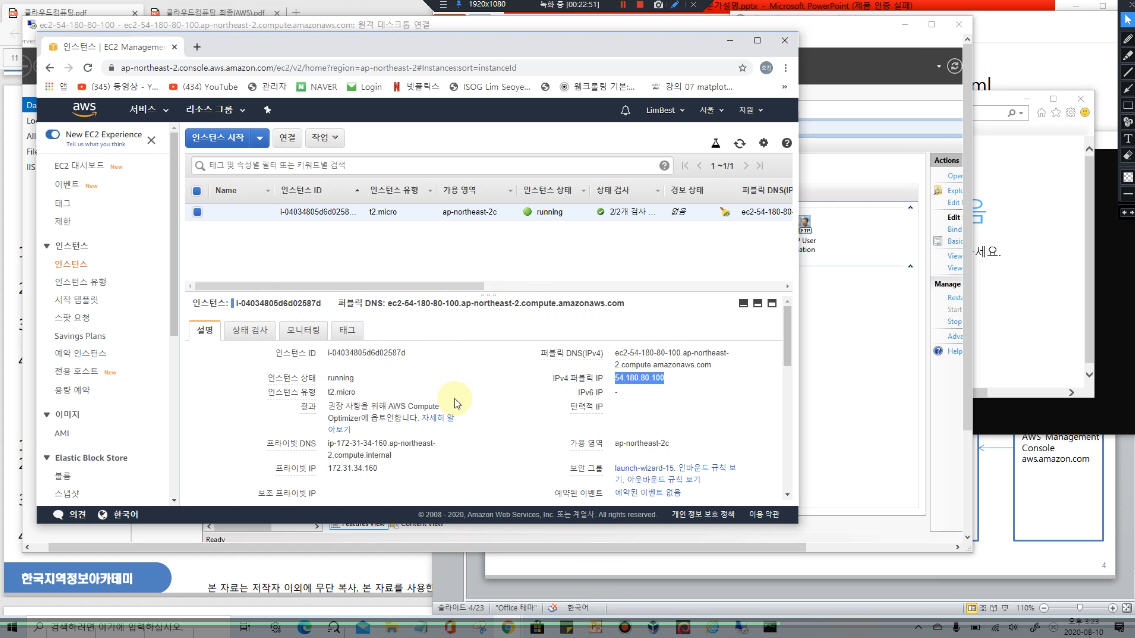This screenshot has width=1135, height=638.
Task: Open the 개인 정보 보호 정책 footer link
Action: pos(703,514)
